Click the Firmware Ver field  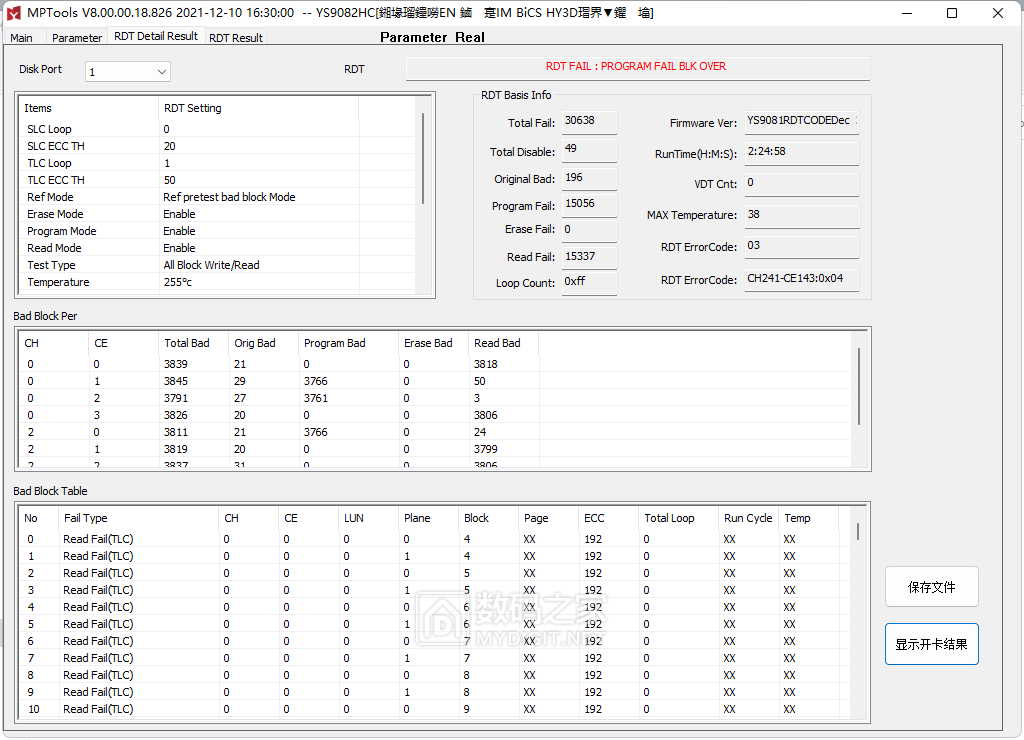pos(801,121)
